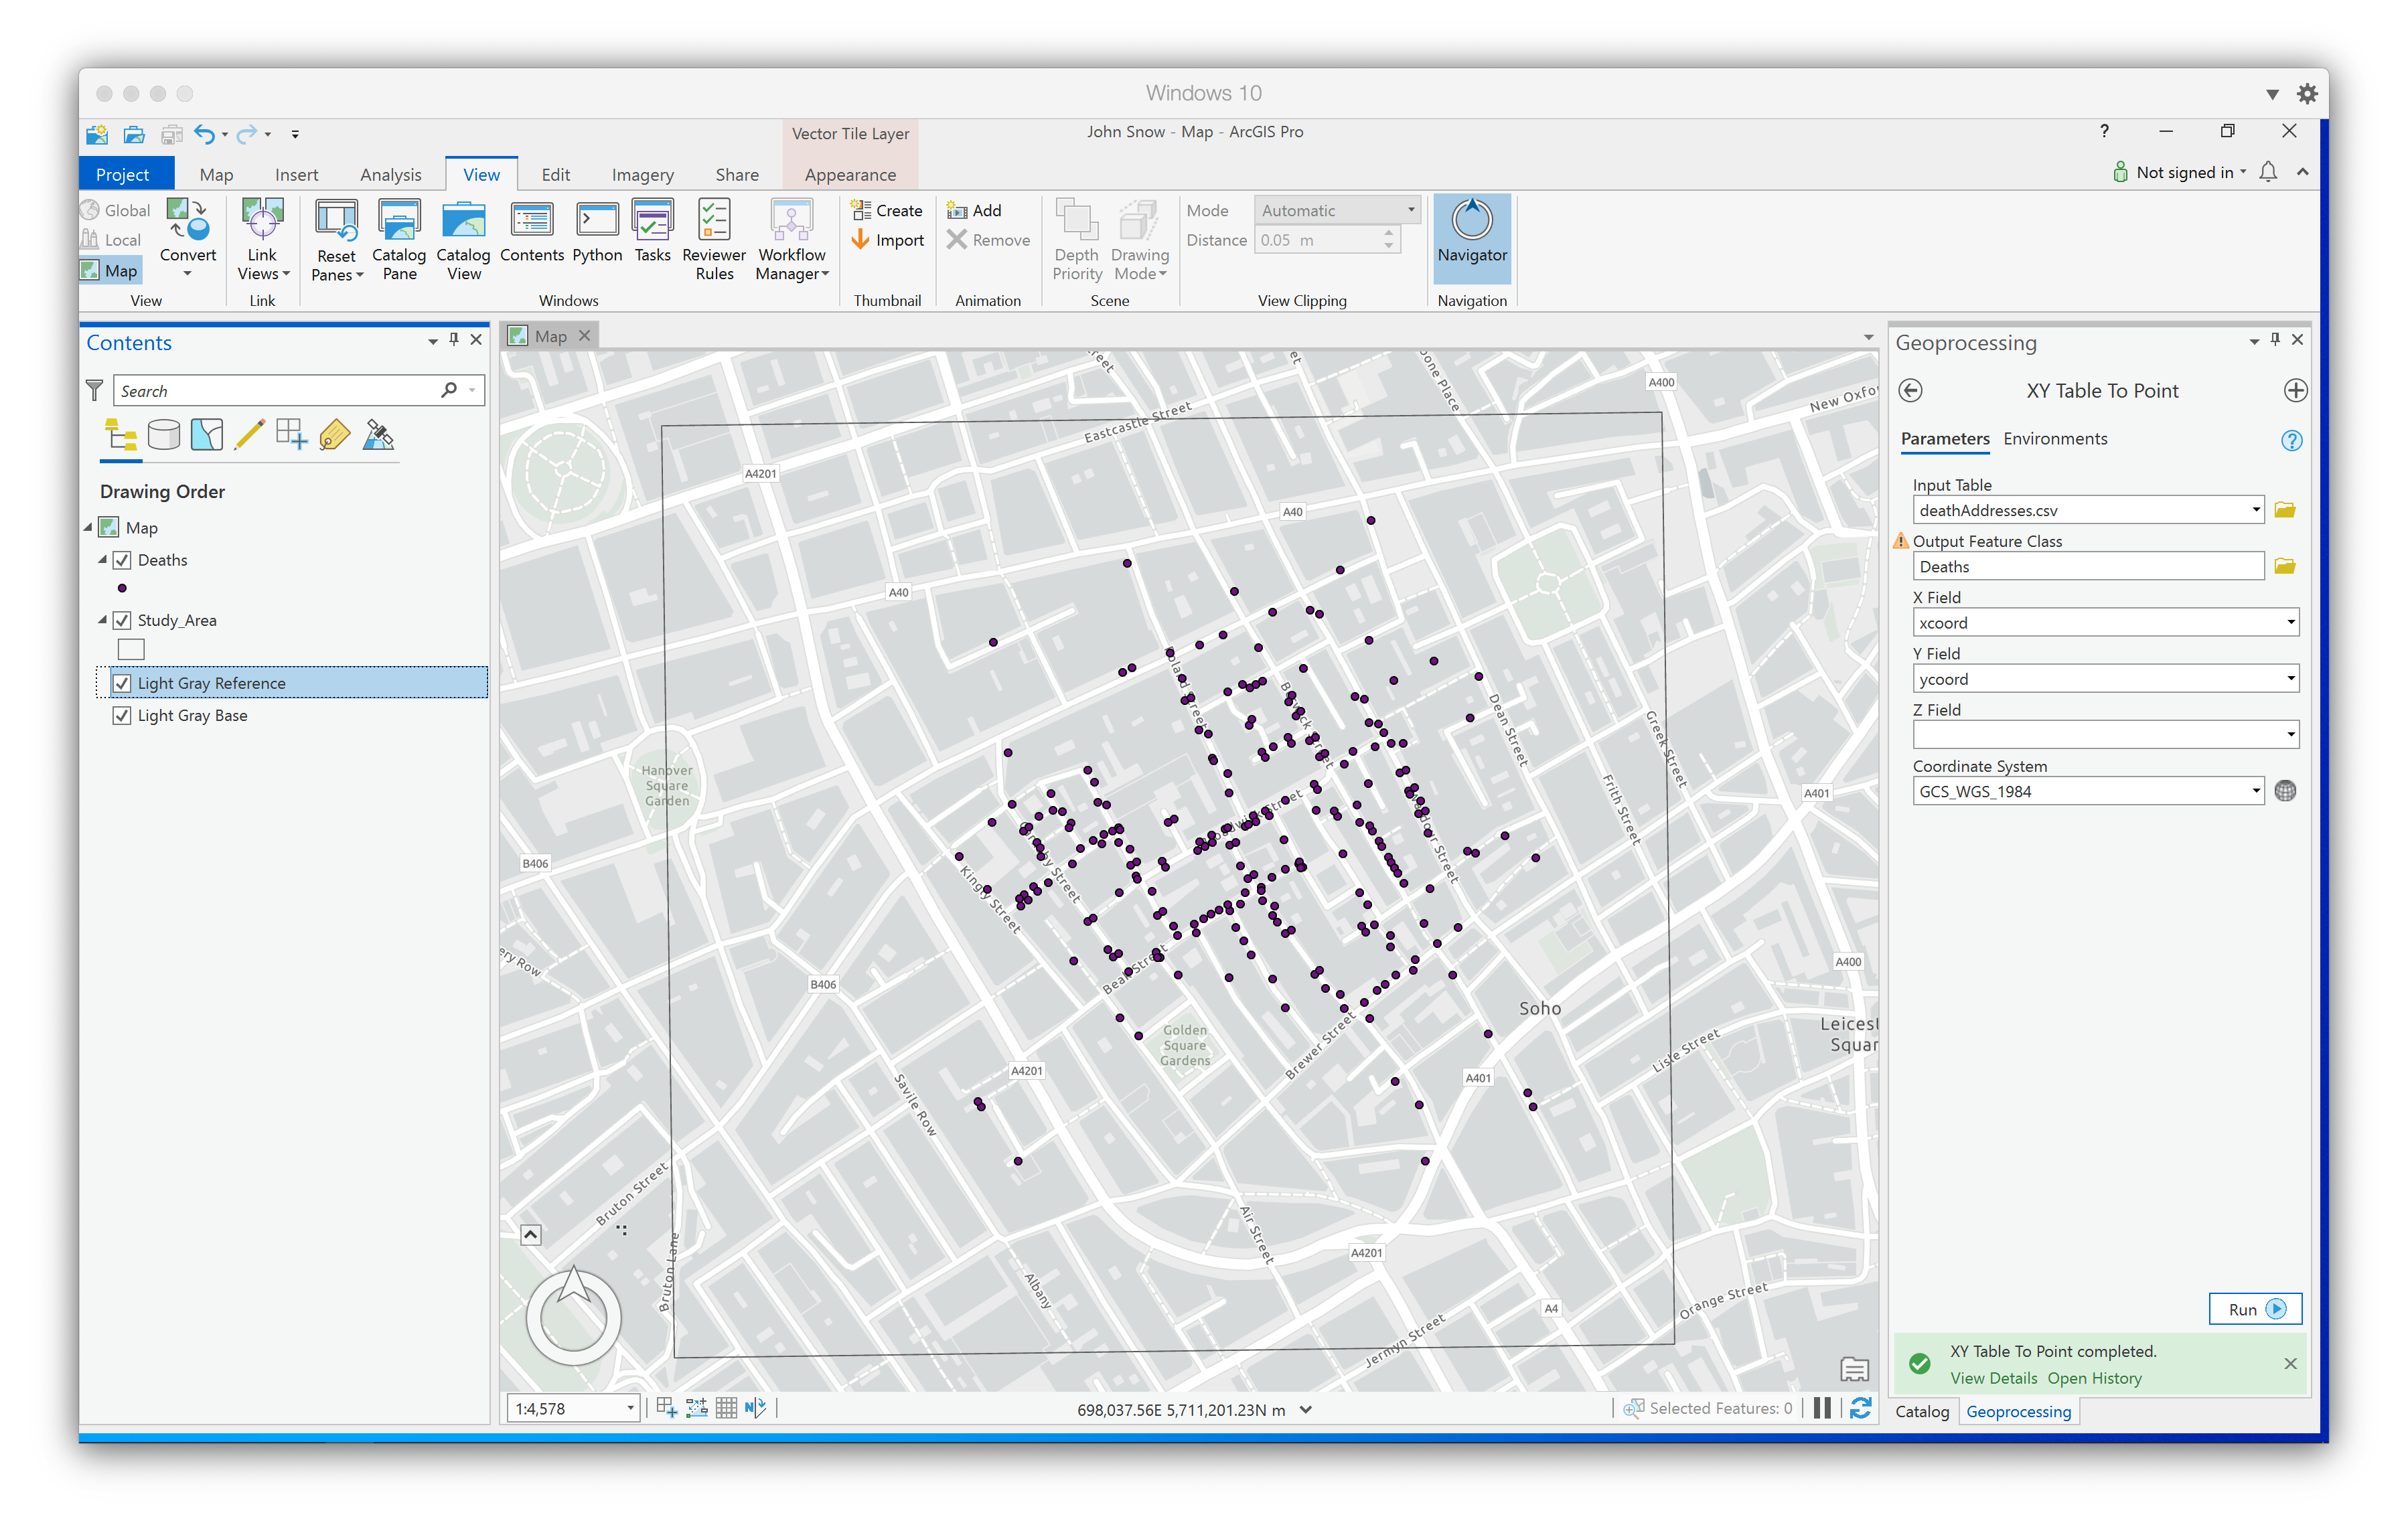Open coordinate system globe picker

(2285, 791)
